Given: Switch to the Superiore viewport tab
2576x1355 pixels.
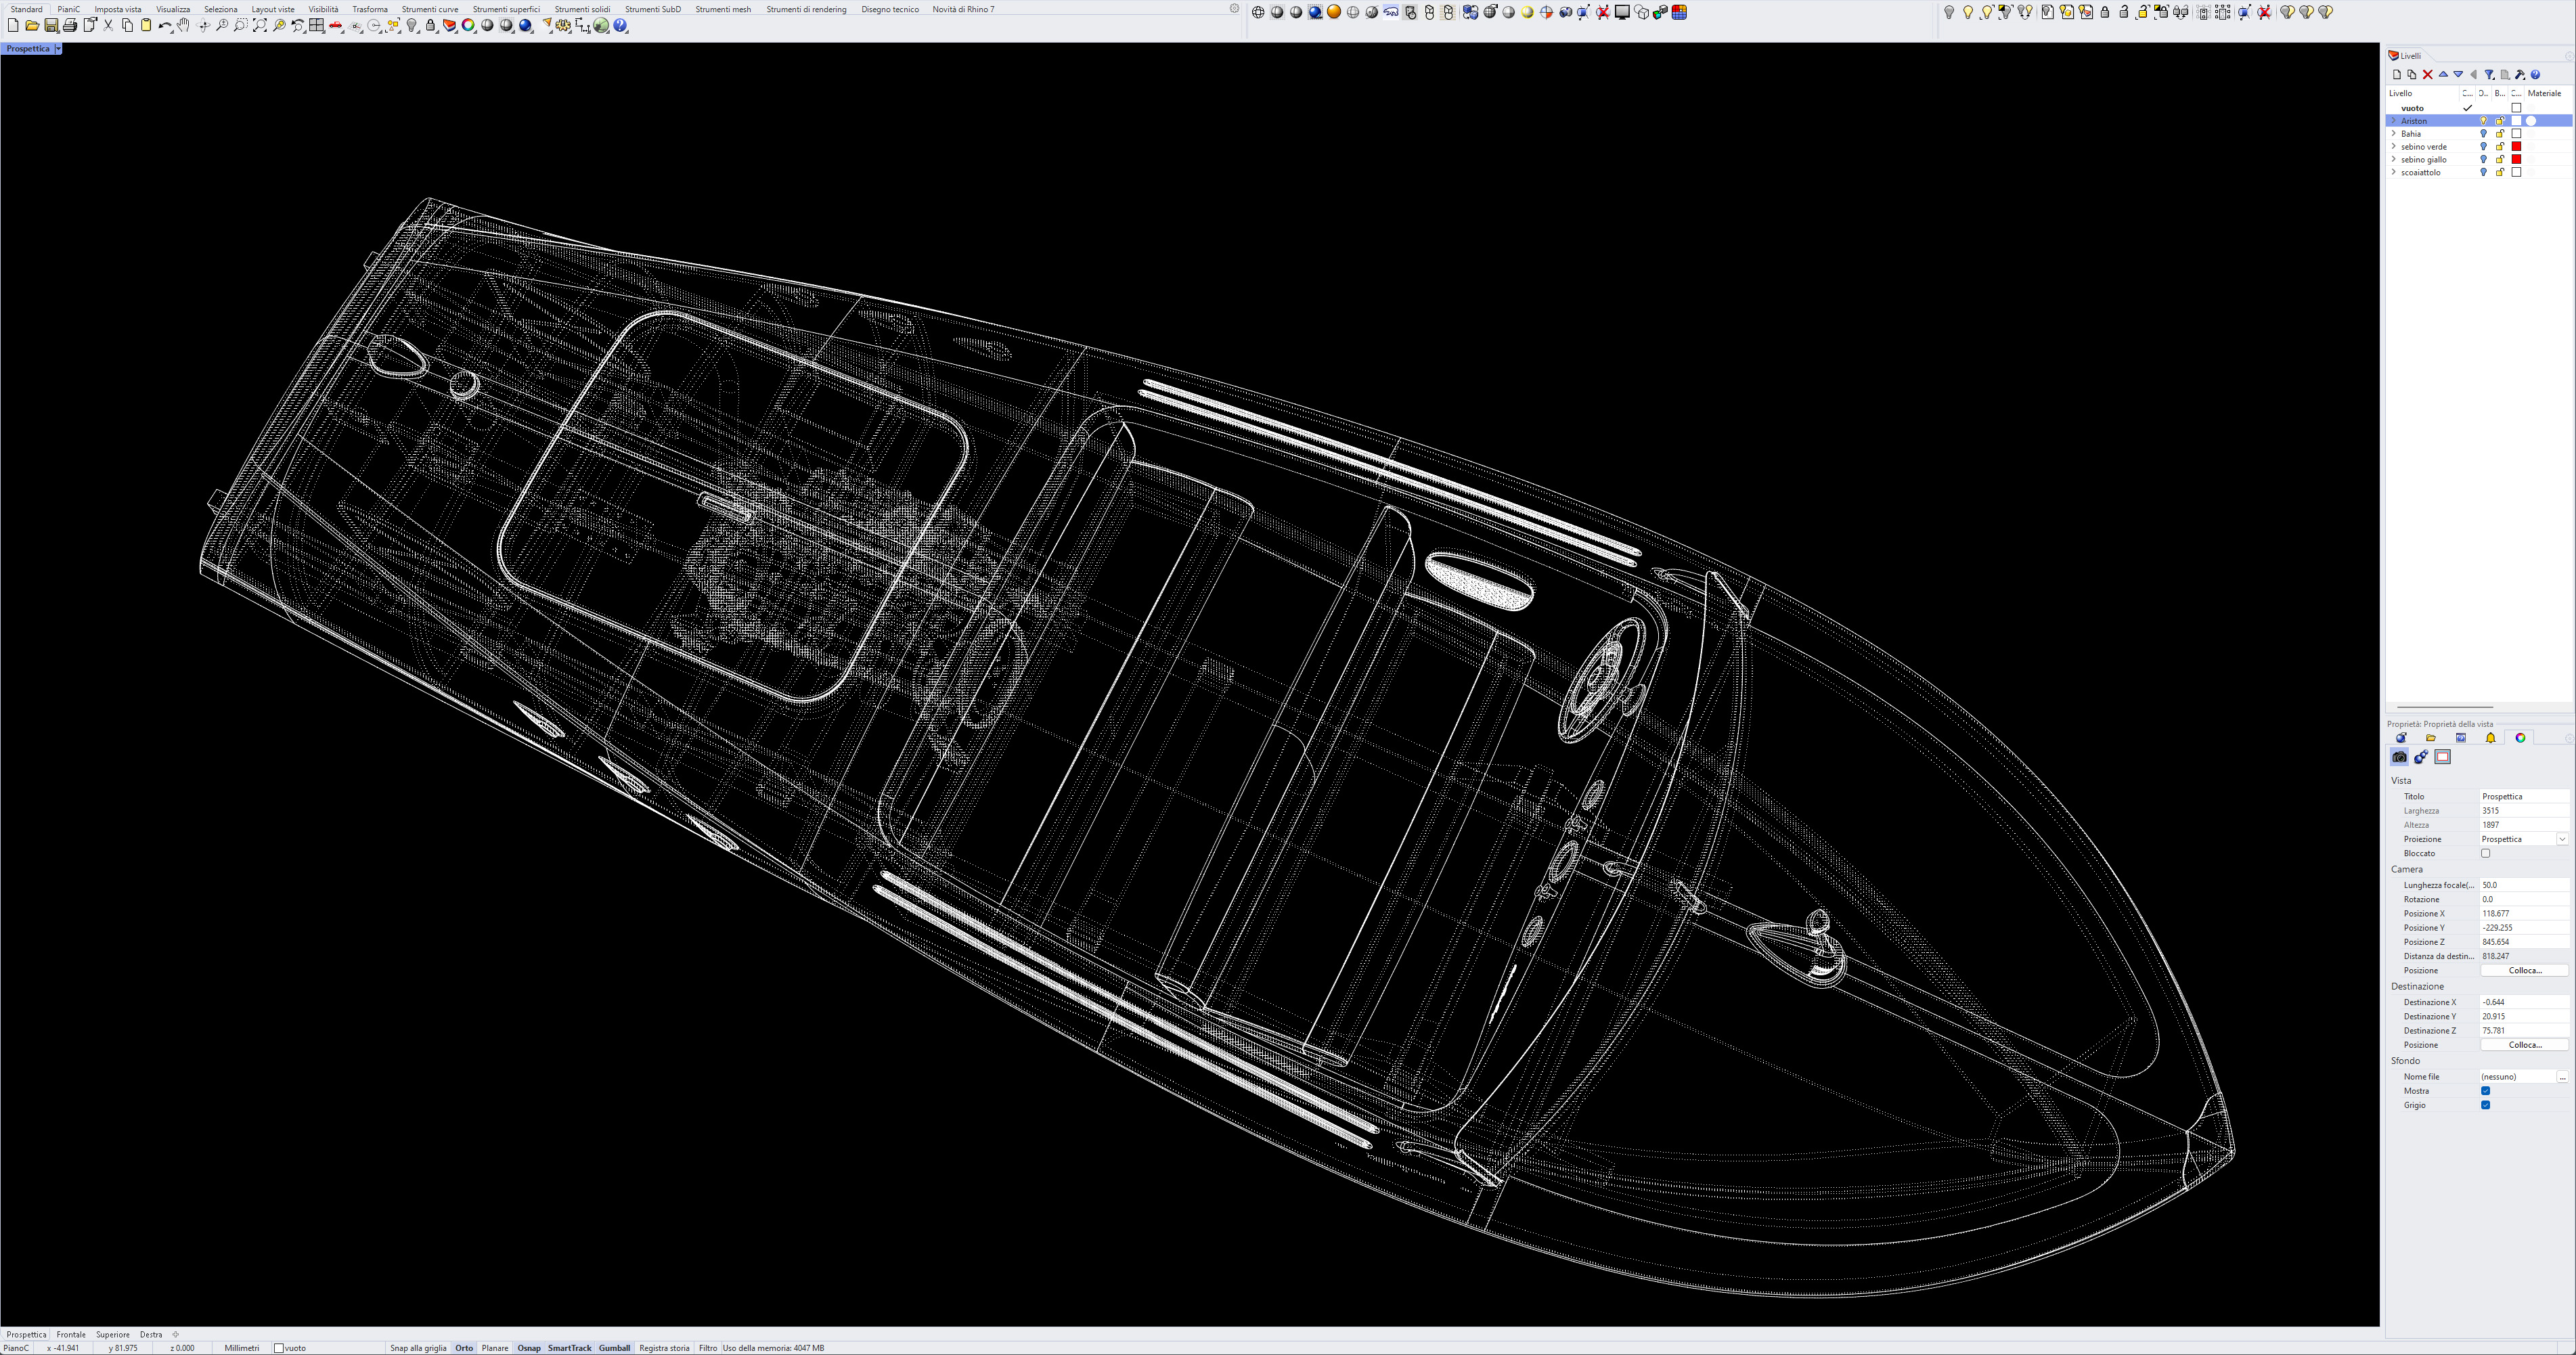Looking at the screenshot, I should click(x=113, y=1334).
